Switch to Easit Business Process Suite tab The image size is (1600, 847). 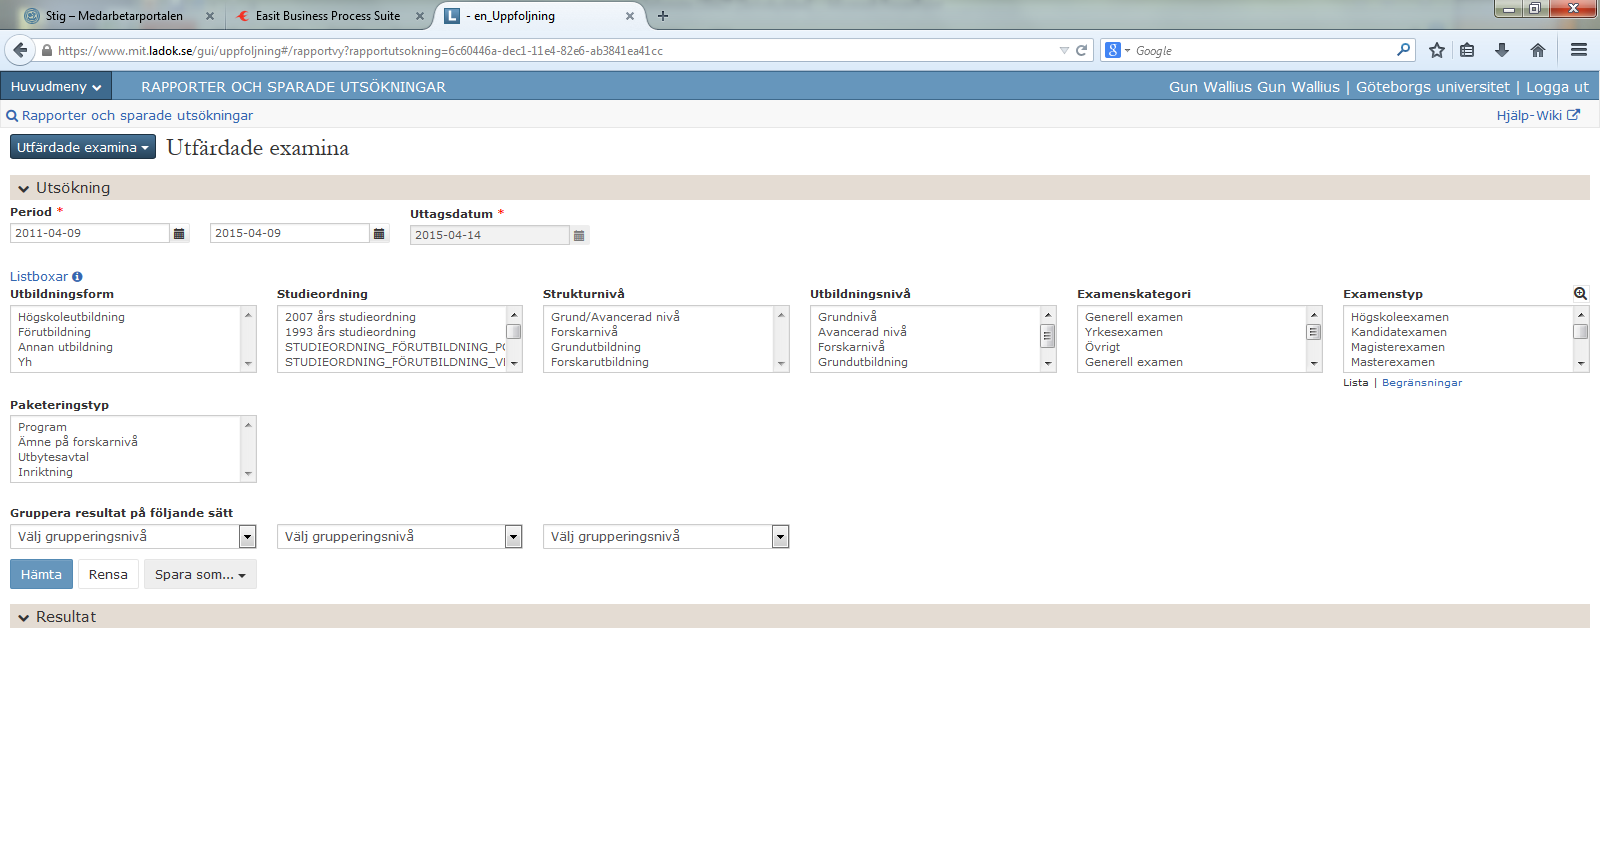[x=327, y=16]
